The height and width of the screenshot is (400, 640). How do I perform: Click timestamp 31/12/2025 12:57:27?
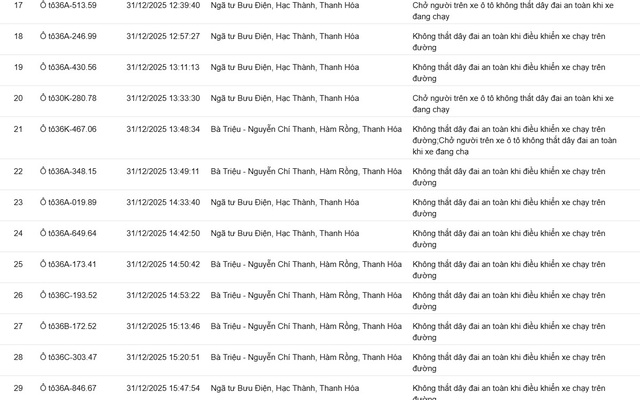[x=163, y=36]
